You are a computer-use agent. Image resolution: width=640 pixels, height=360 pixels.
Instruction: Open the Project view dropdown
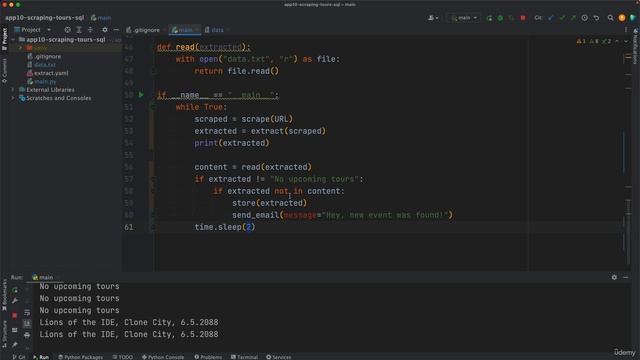click(33, 30)
